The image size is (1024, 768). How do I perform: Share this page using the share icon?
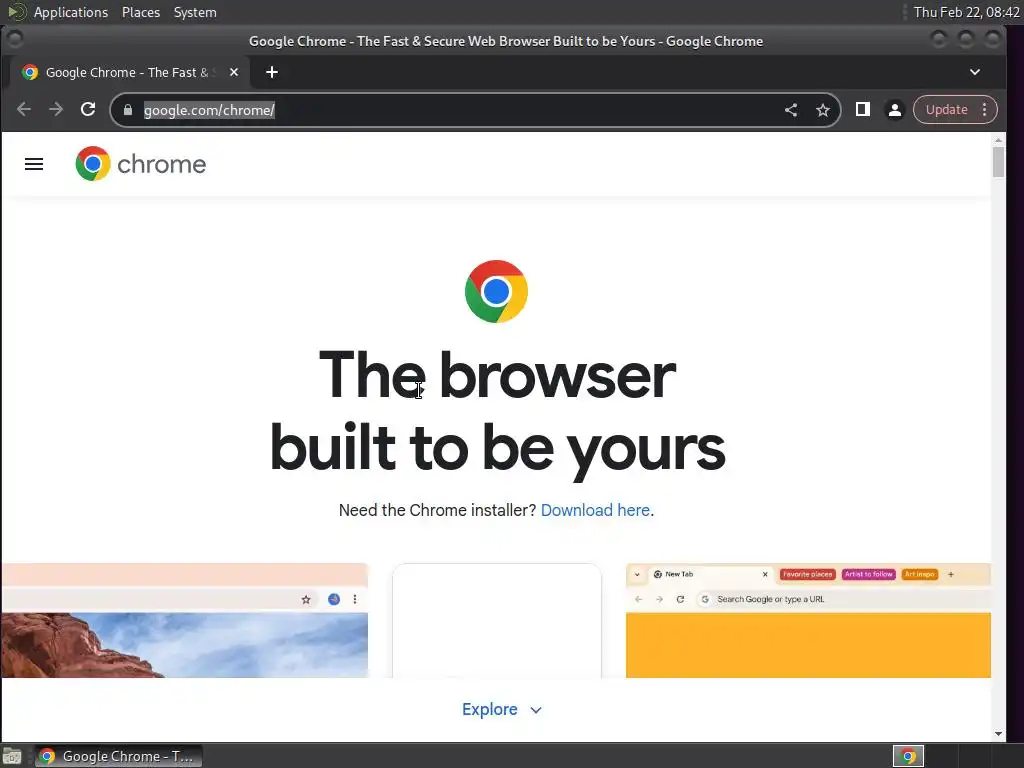pyautogui.click(x=791, y=110)
